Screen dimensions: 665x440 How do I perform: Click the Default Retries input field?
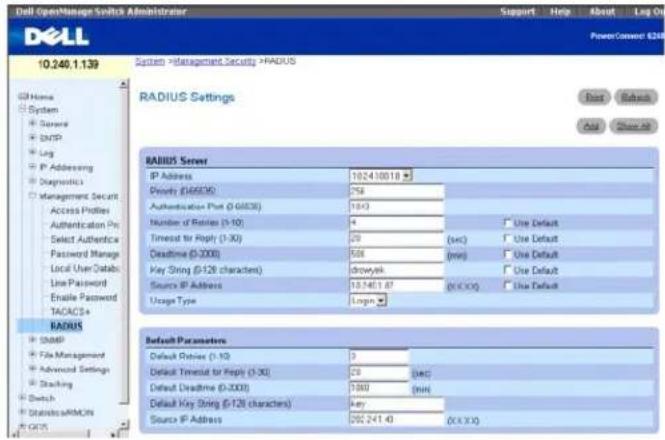(379, 356)
